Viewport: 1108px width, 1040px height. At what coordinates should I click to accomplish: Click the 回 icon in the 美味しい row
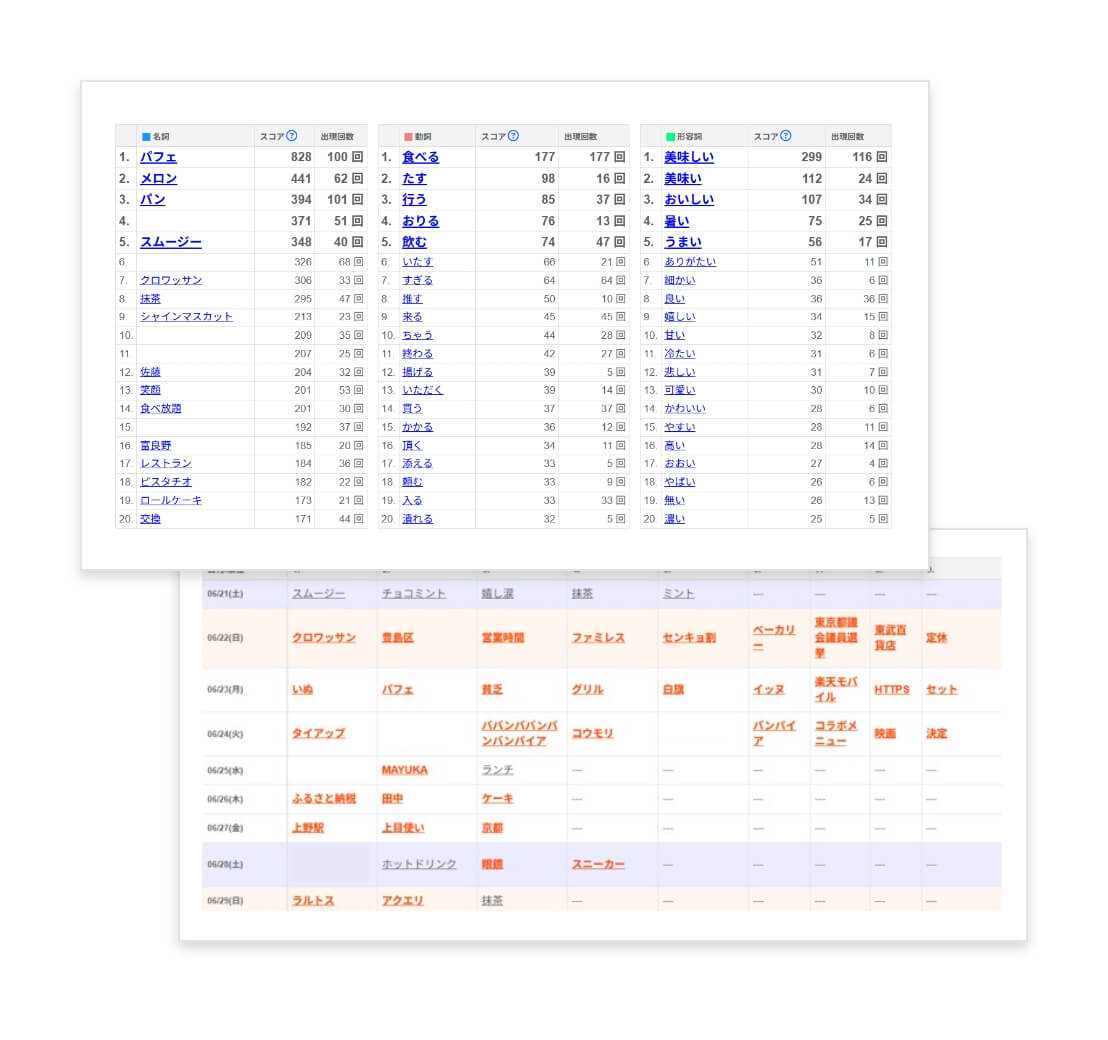tap(882, 158)
